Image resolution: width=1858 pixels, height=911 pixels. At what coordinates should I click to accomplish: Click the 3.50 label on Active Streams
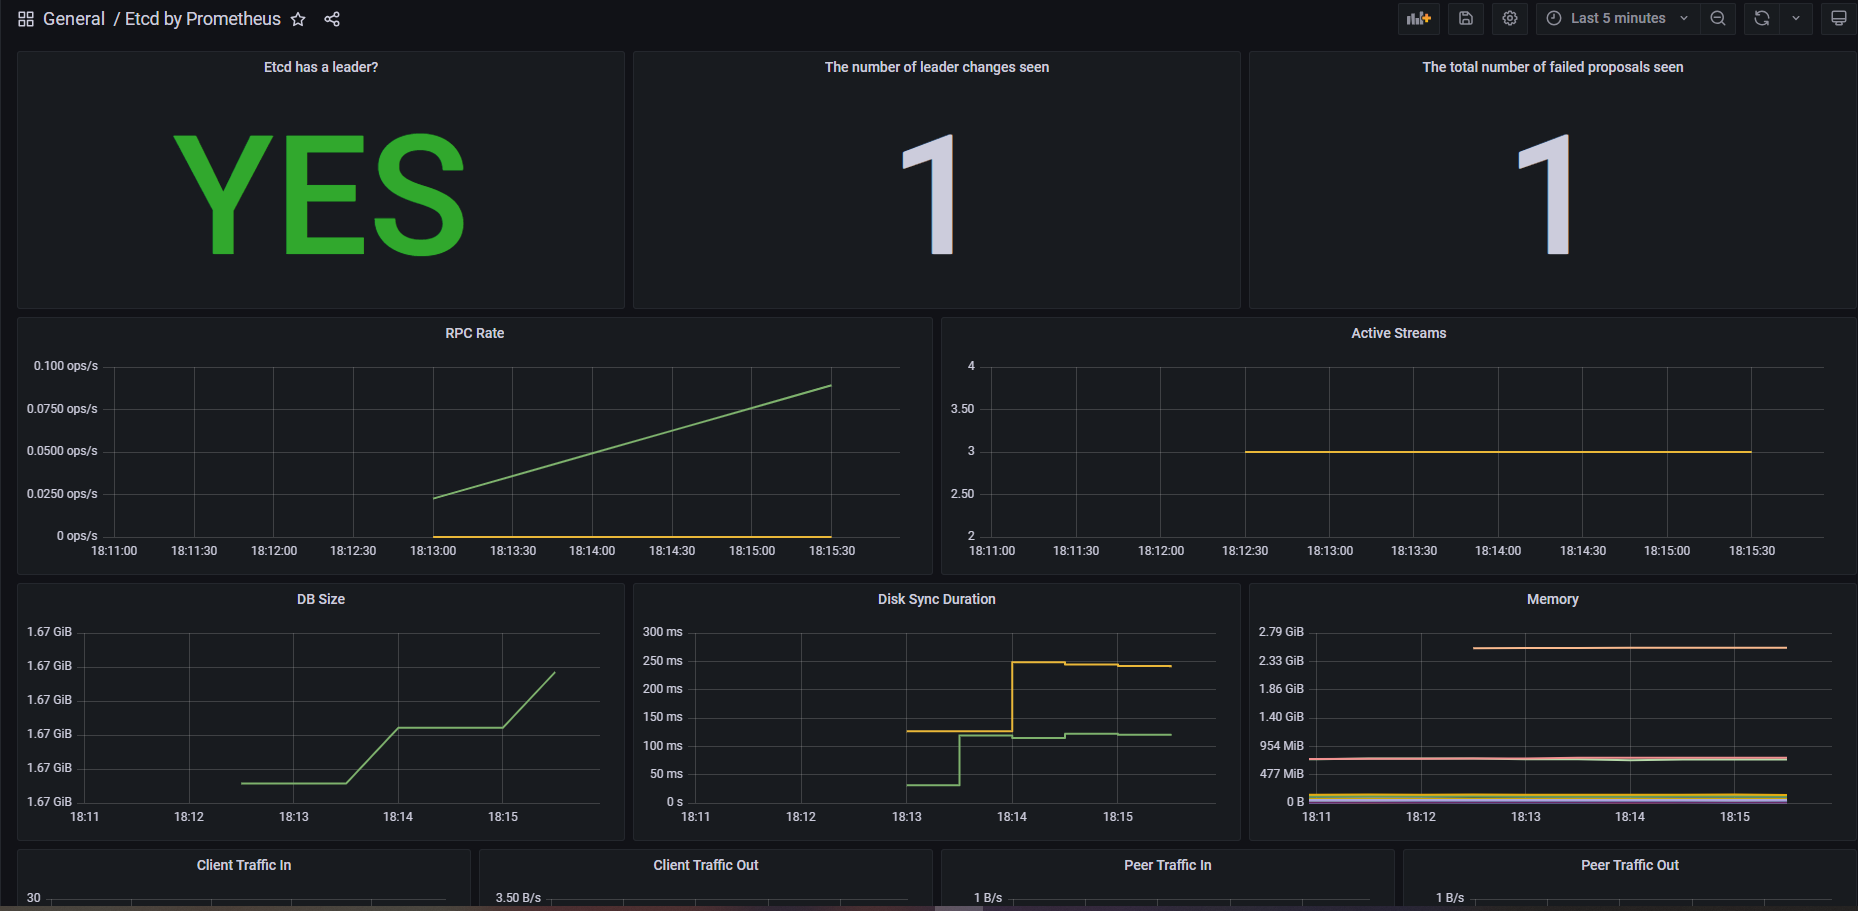coord(962,409)
